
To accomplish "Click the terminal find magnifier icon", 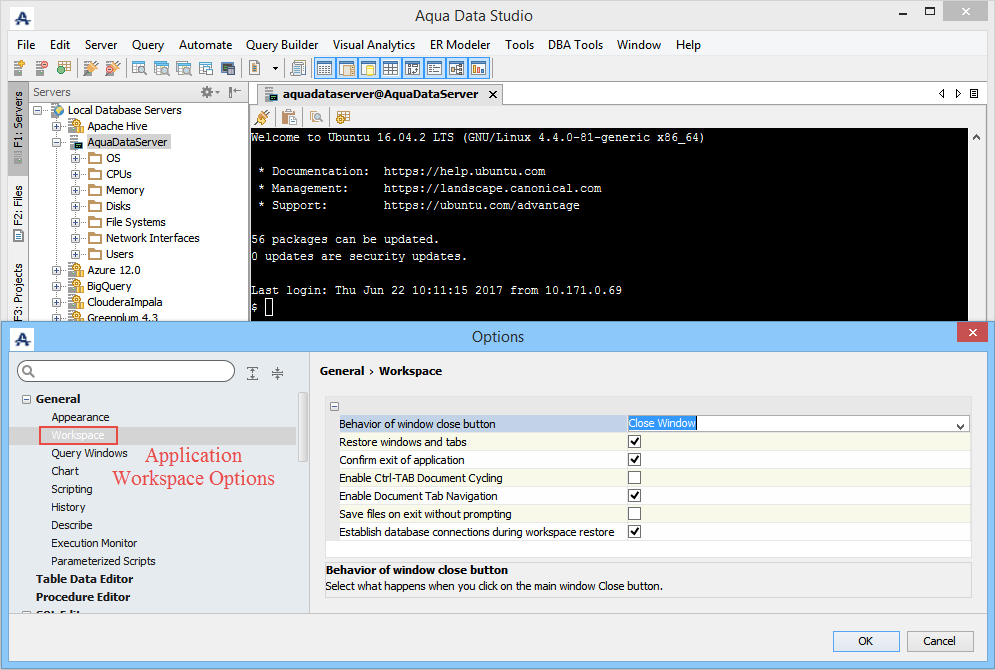I will (316, 117).
